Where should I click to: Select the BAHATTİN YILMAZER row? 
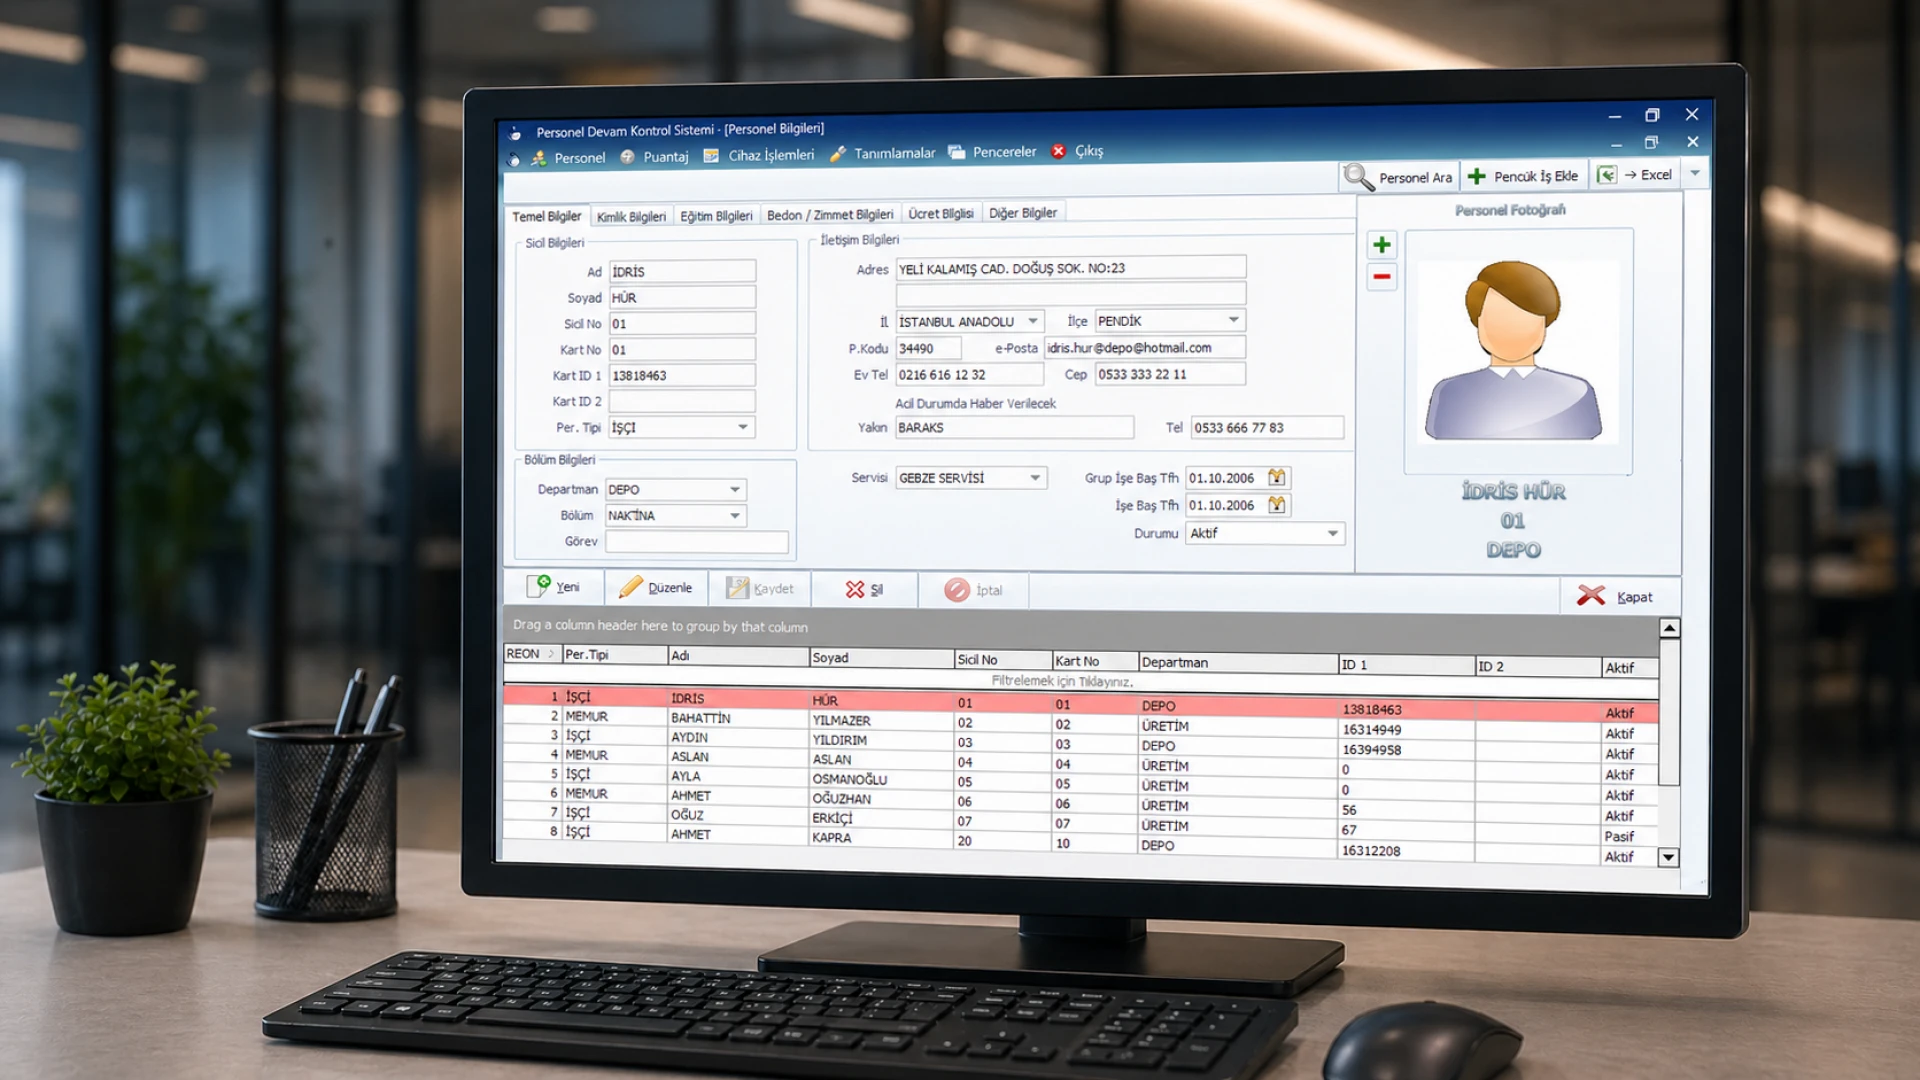tap(1081, 722)
